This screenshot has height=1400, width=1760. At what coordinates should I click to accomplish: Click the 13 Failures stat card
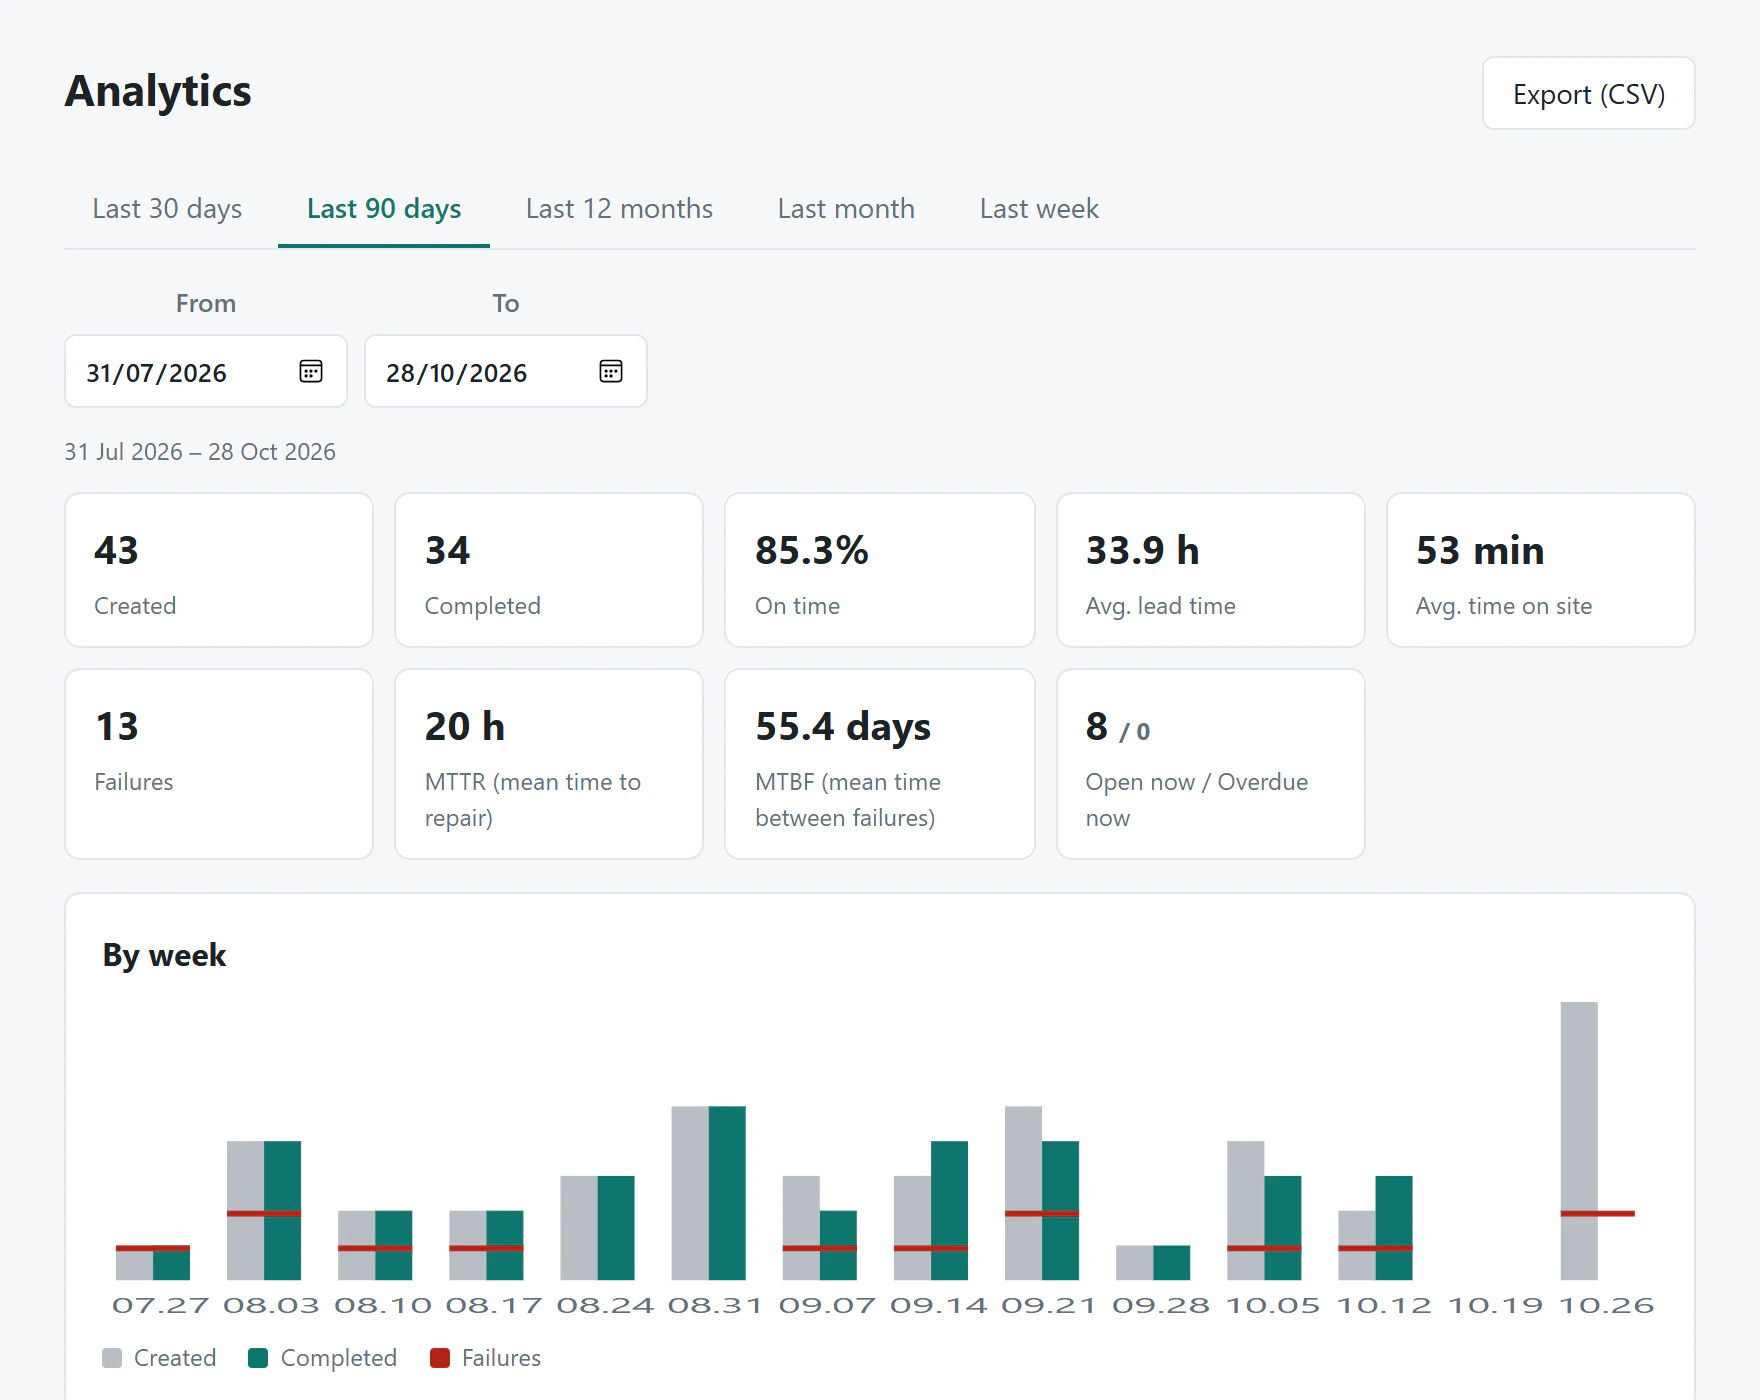(219, 764)
